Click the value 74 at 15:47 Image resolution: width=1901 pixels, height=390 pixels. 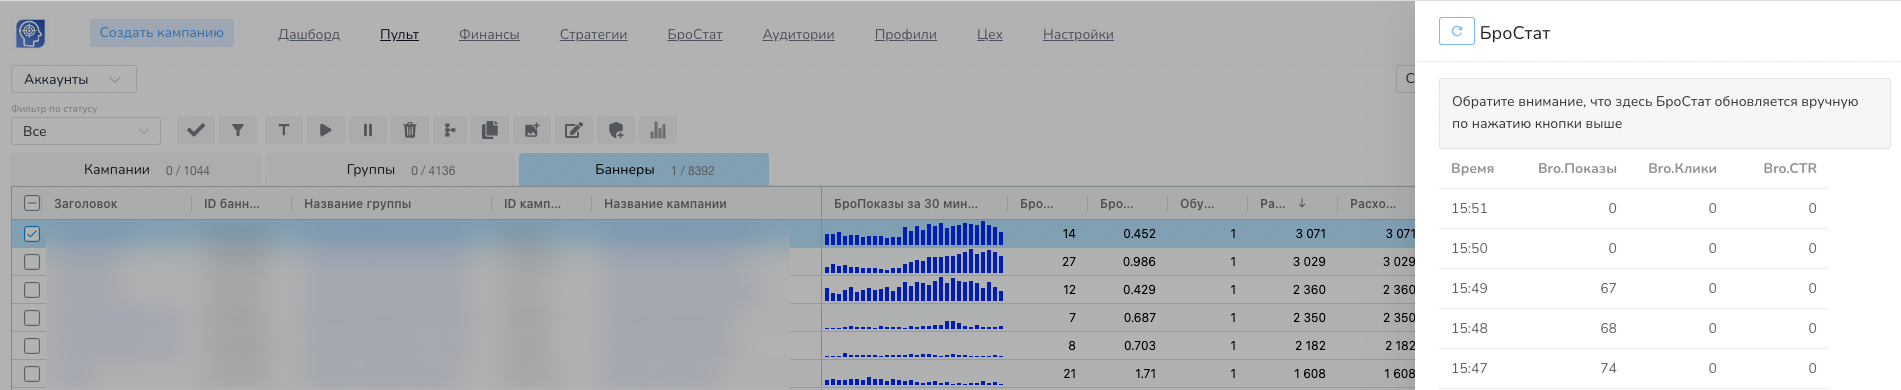(x=1608, y=368)
